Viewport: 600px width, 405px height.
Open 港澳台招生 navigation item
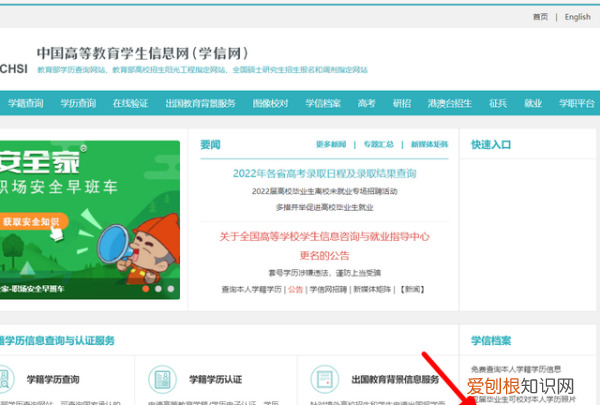pos(450,103)
